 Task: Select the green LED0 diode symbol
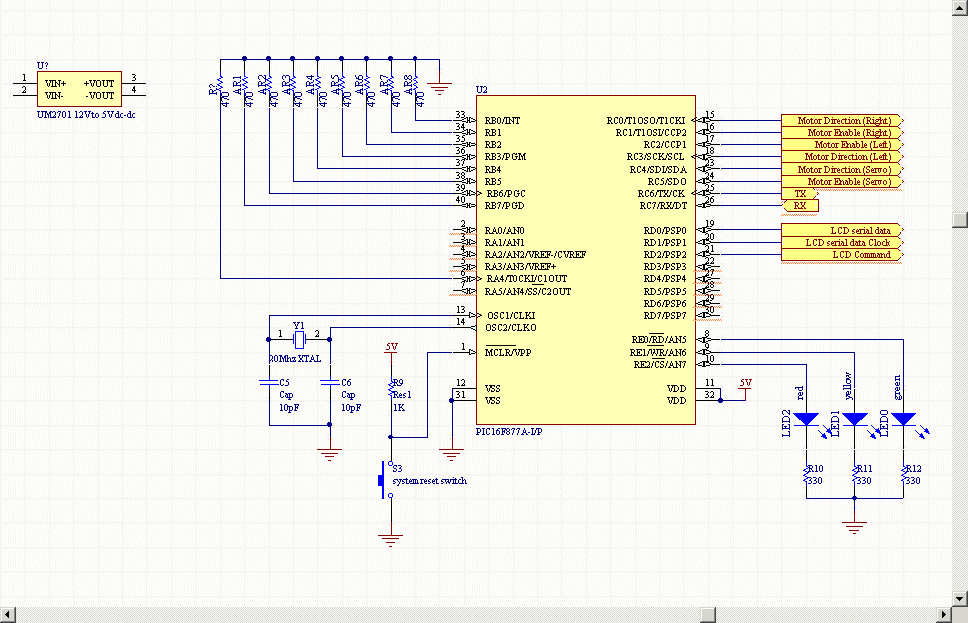[x=903, y=419]
